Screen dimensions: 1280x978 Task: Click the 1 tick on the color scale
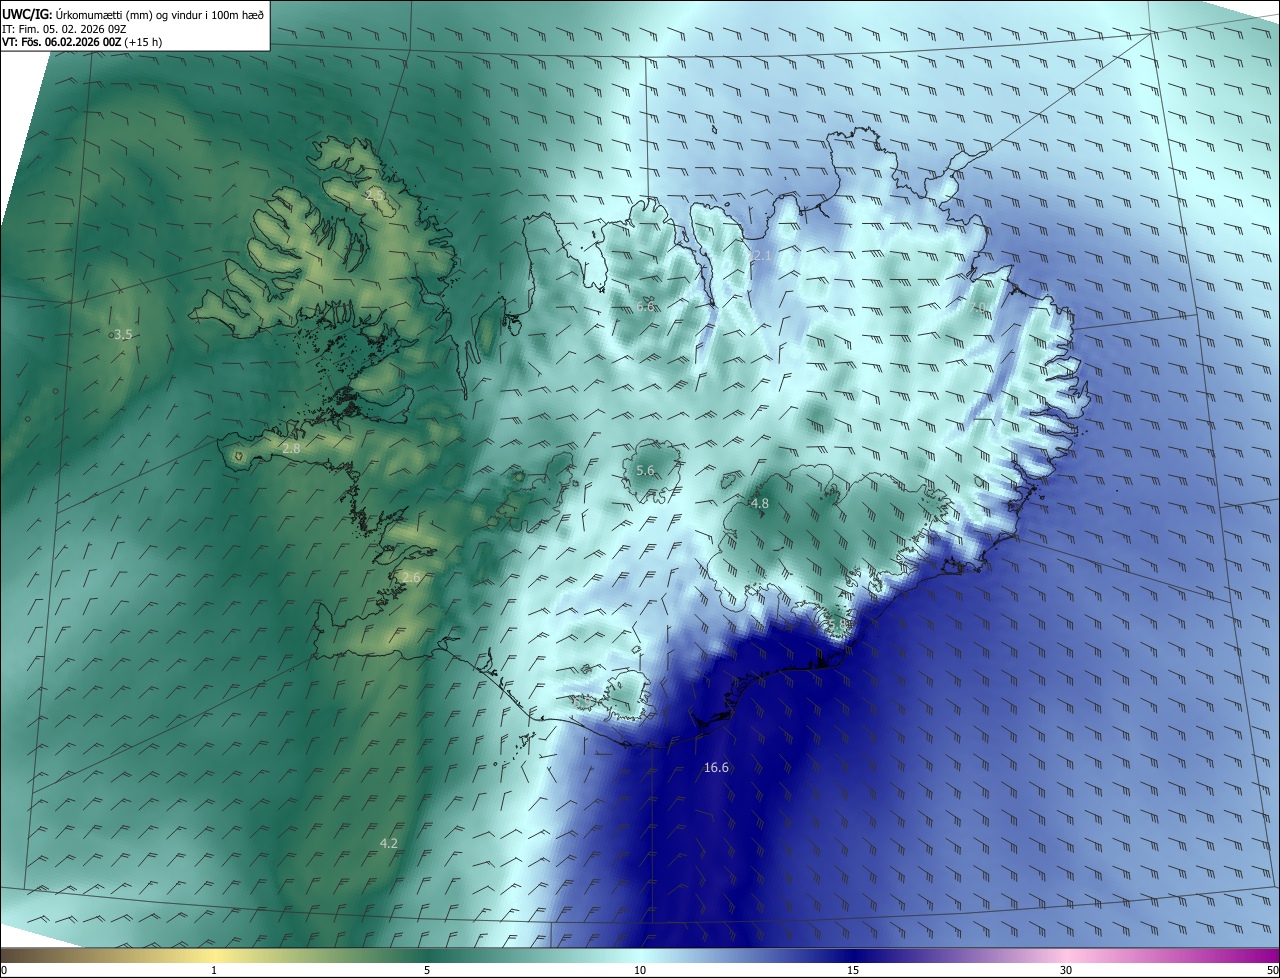(214, 970)
